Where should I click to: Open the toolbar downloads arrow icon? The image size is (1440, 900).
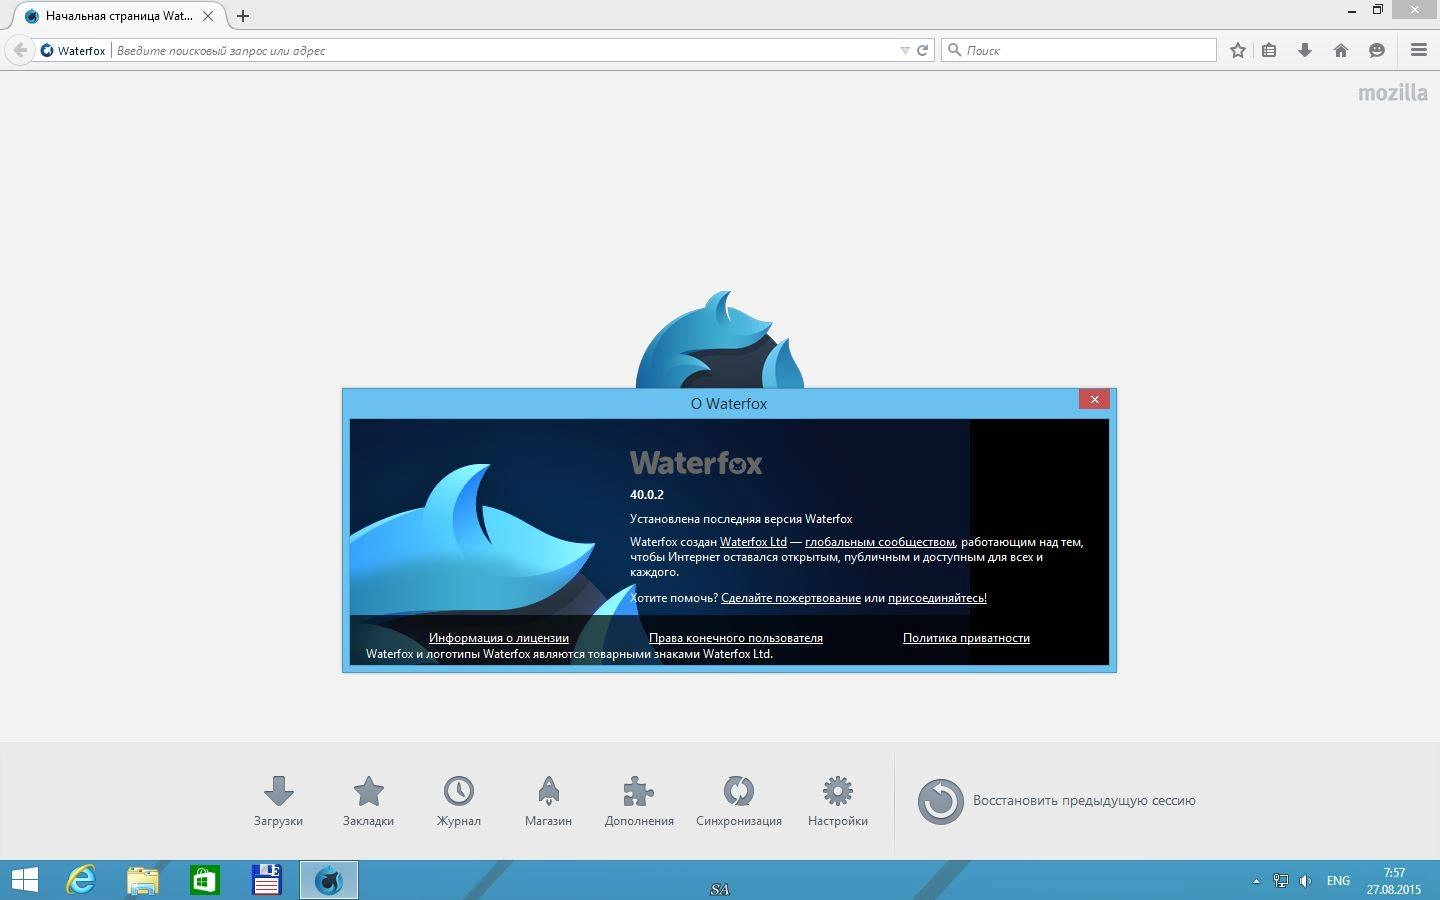tap(1305, 50)
